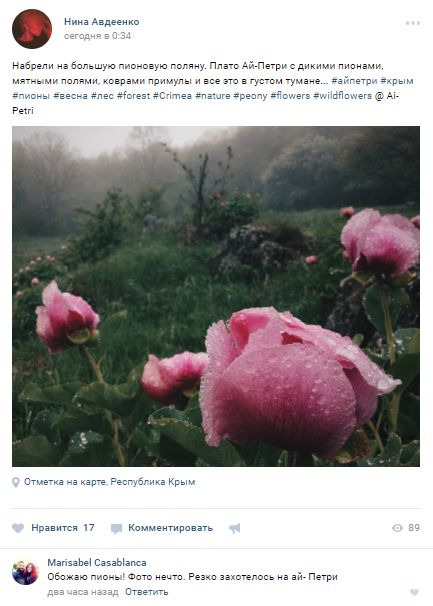This screenshot has height=606, width=433.
Task: Click the eye views counter icon
Action: pos(397,528)
